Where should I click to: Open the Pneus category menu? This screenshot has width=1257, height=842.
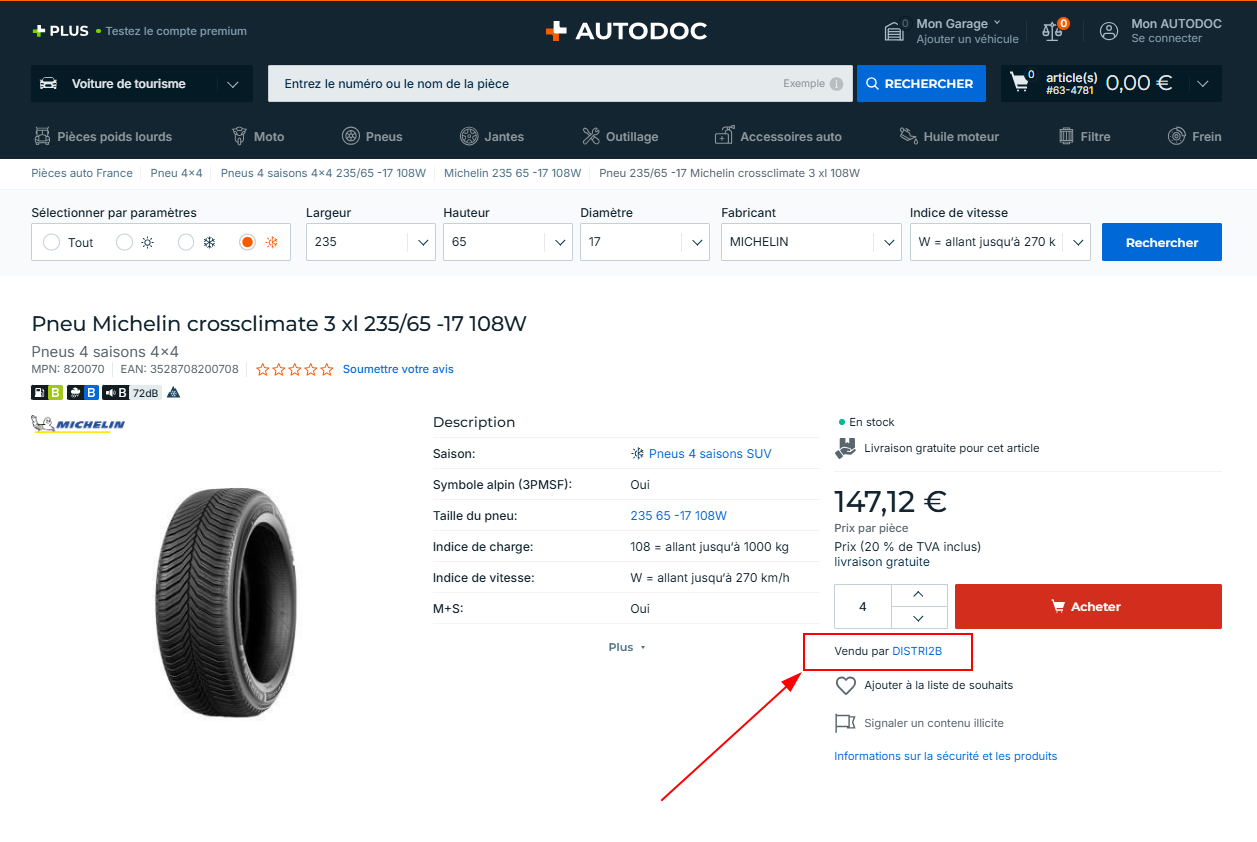click(x=372, y=136)
